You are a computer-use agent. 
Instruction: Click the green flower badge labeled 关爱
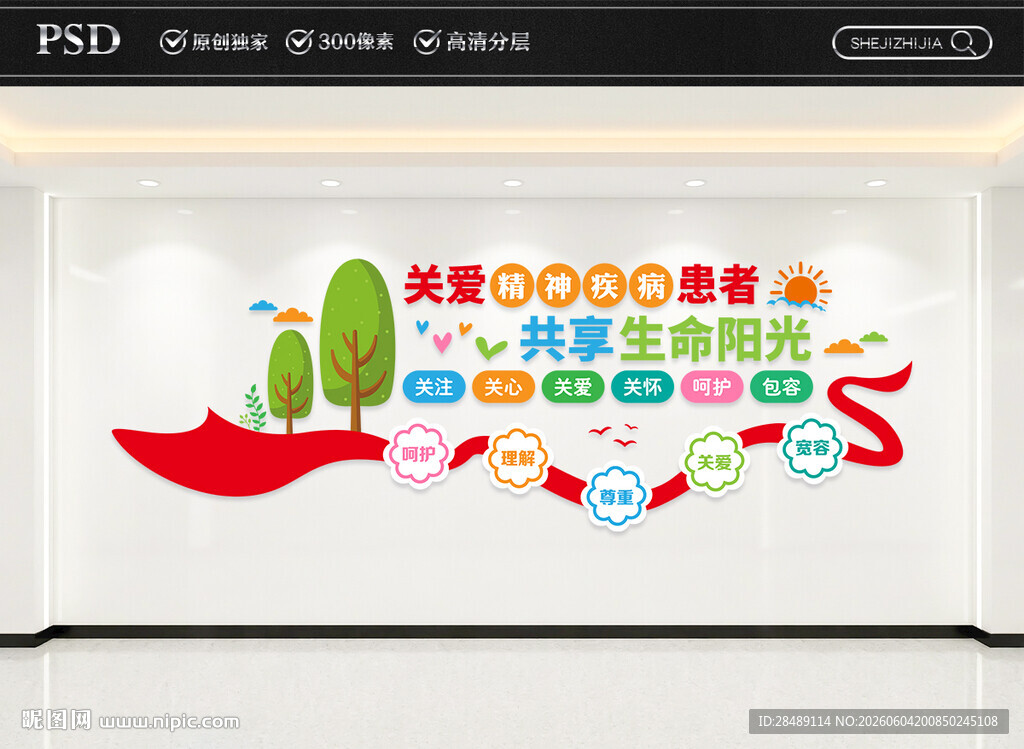pyautogui.click(x=715, y=462)
